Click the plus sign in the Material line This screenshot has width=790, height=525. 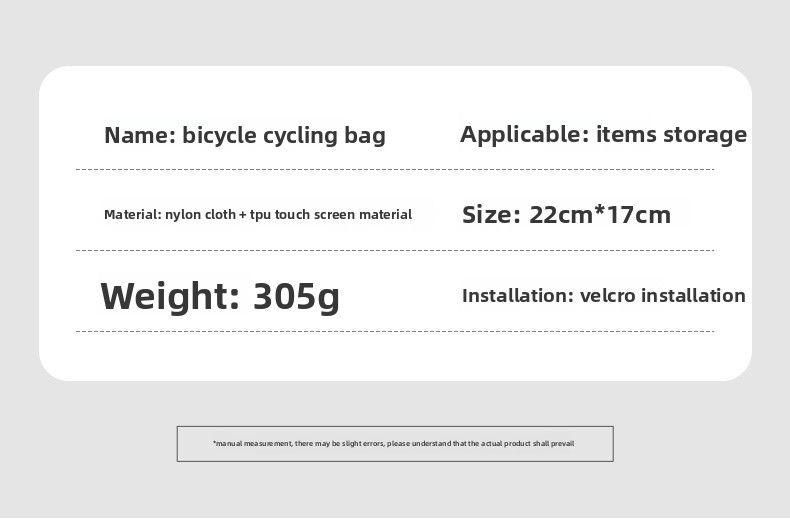pos(242,215)
